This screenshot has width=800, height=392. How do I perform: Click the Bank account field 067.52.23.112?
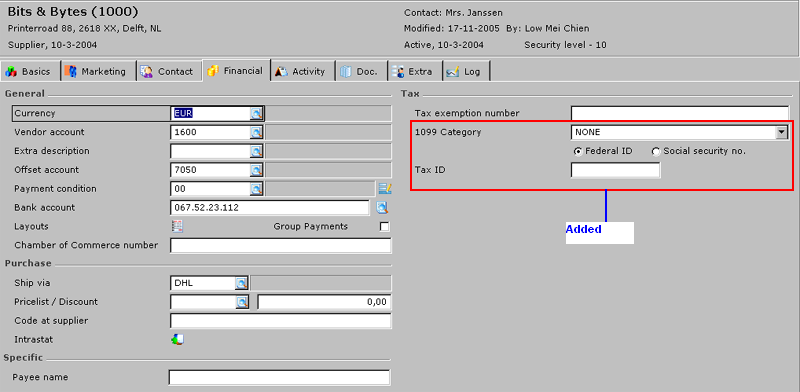(x=269, y=208)
